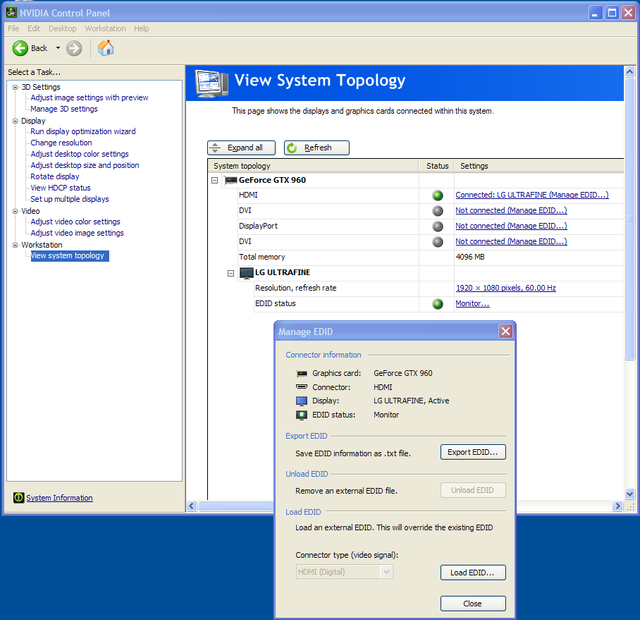Click the Close button in Manage EDID
640x620 pixels.
(x=473, y=604)
